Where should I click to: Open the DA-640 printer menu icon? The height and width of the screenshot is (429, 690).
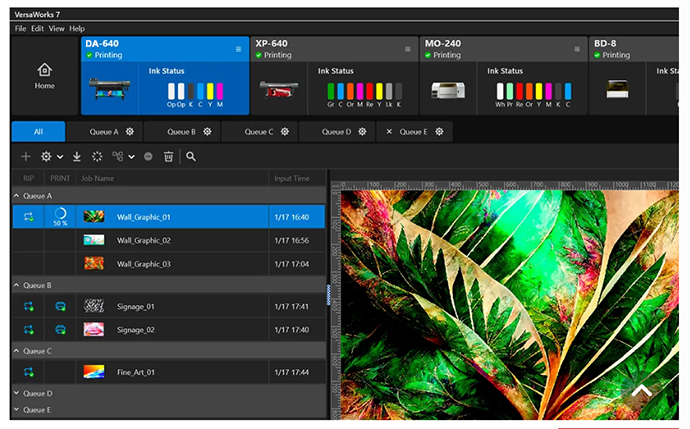click(x=238, y=49)
